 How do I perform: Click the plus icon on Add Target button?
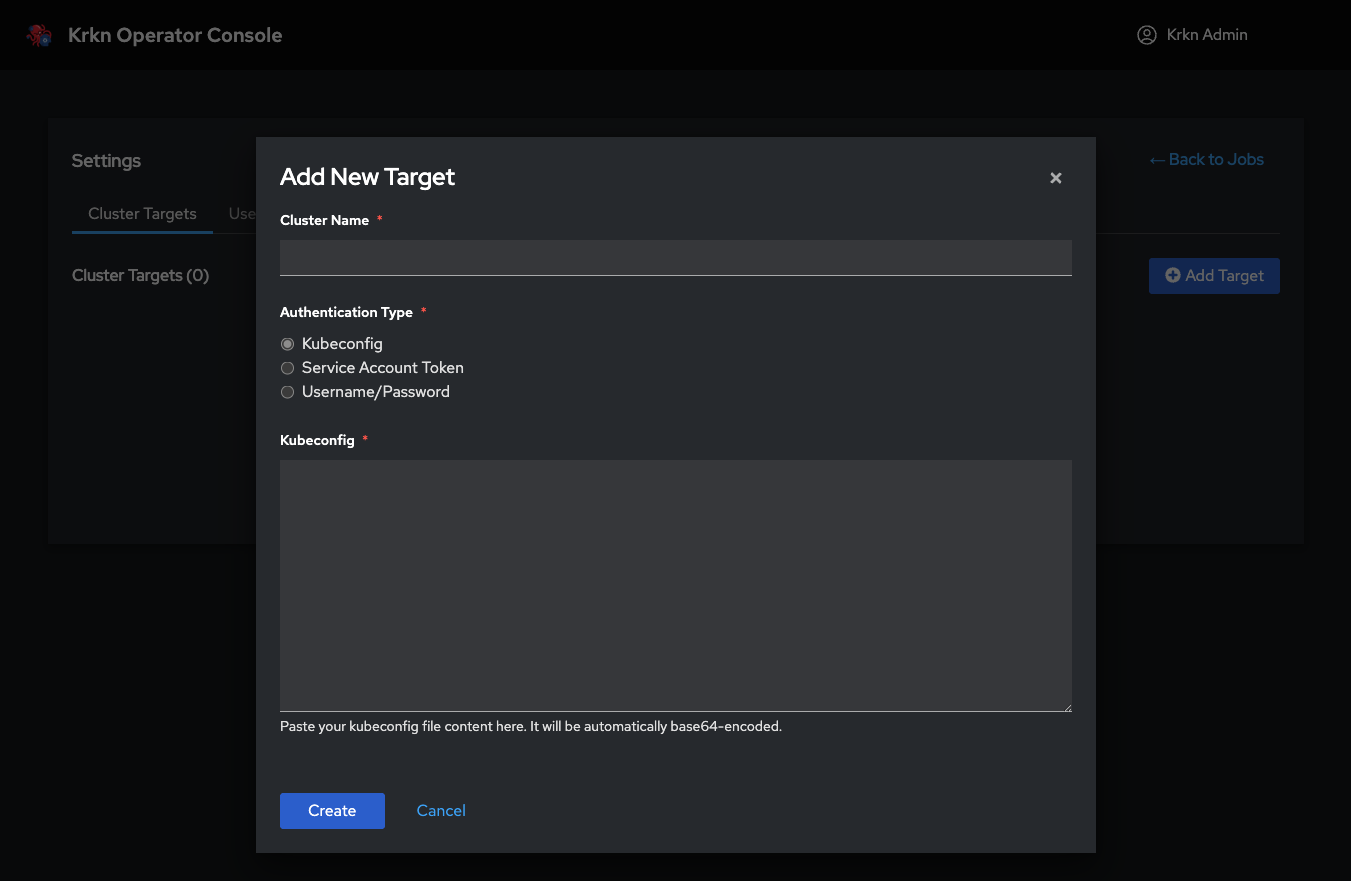pyautogui.click(x=1172, y=276)
